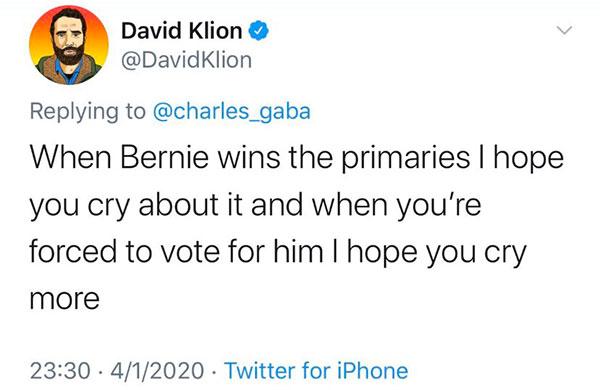This screenshot has width=600, height=390.
Task: Click the word 'hope' on the first tweet line
Action: [x=528, y=159]
